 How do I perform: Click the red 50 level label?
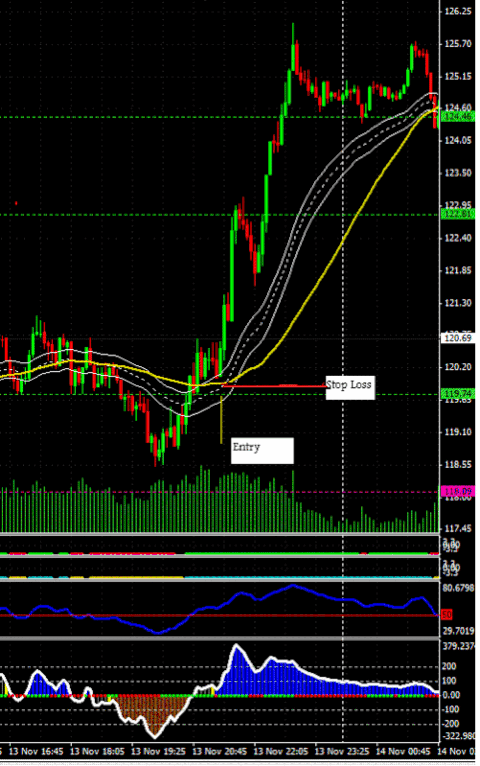tap(446, 615)
